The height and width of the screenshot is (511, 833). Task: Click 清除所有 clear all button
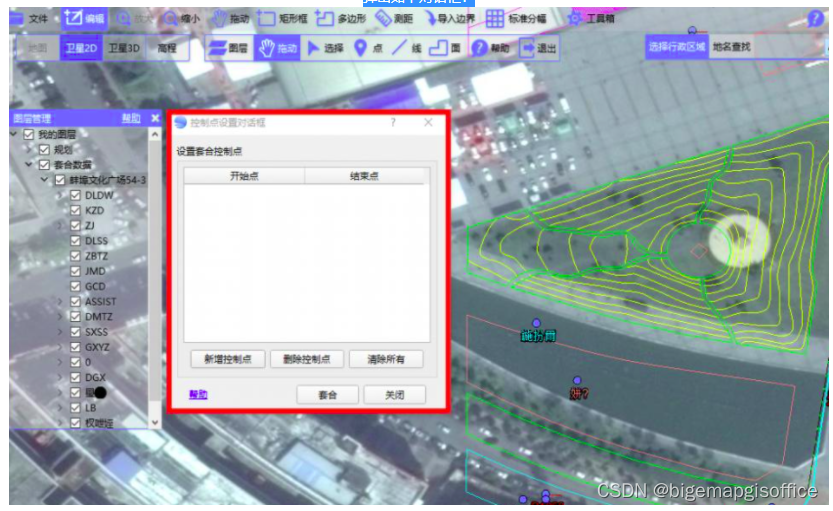click(386, 359)
